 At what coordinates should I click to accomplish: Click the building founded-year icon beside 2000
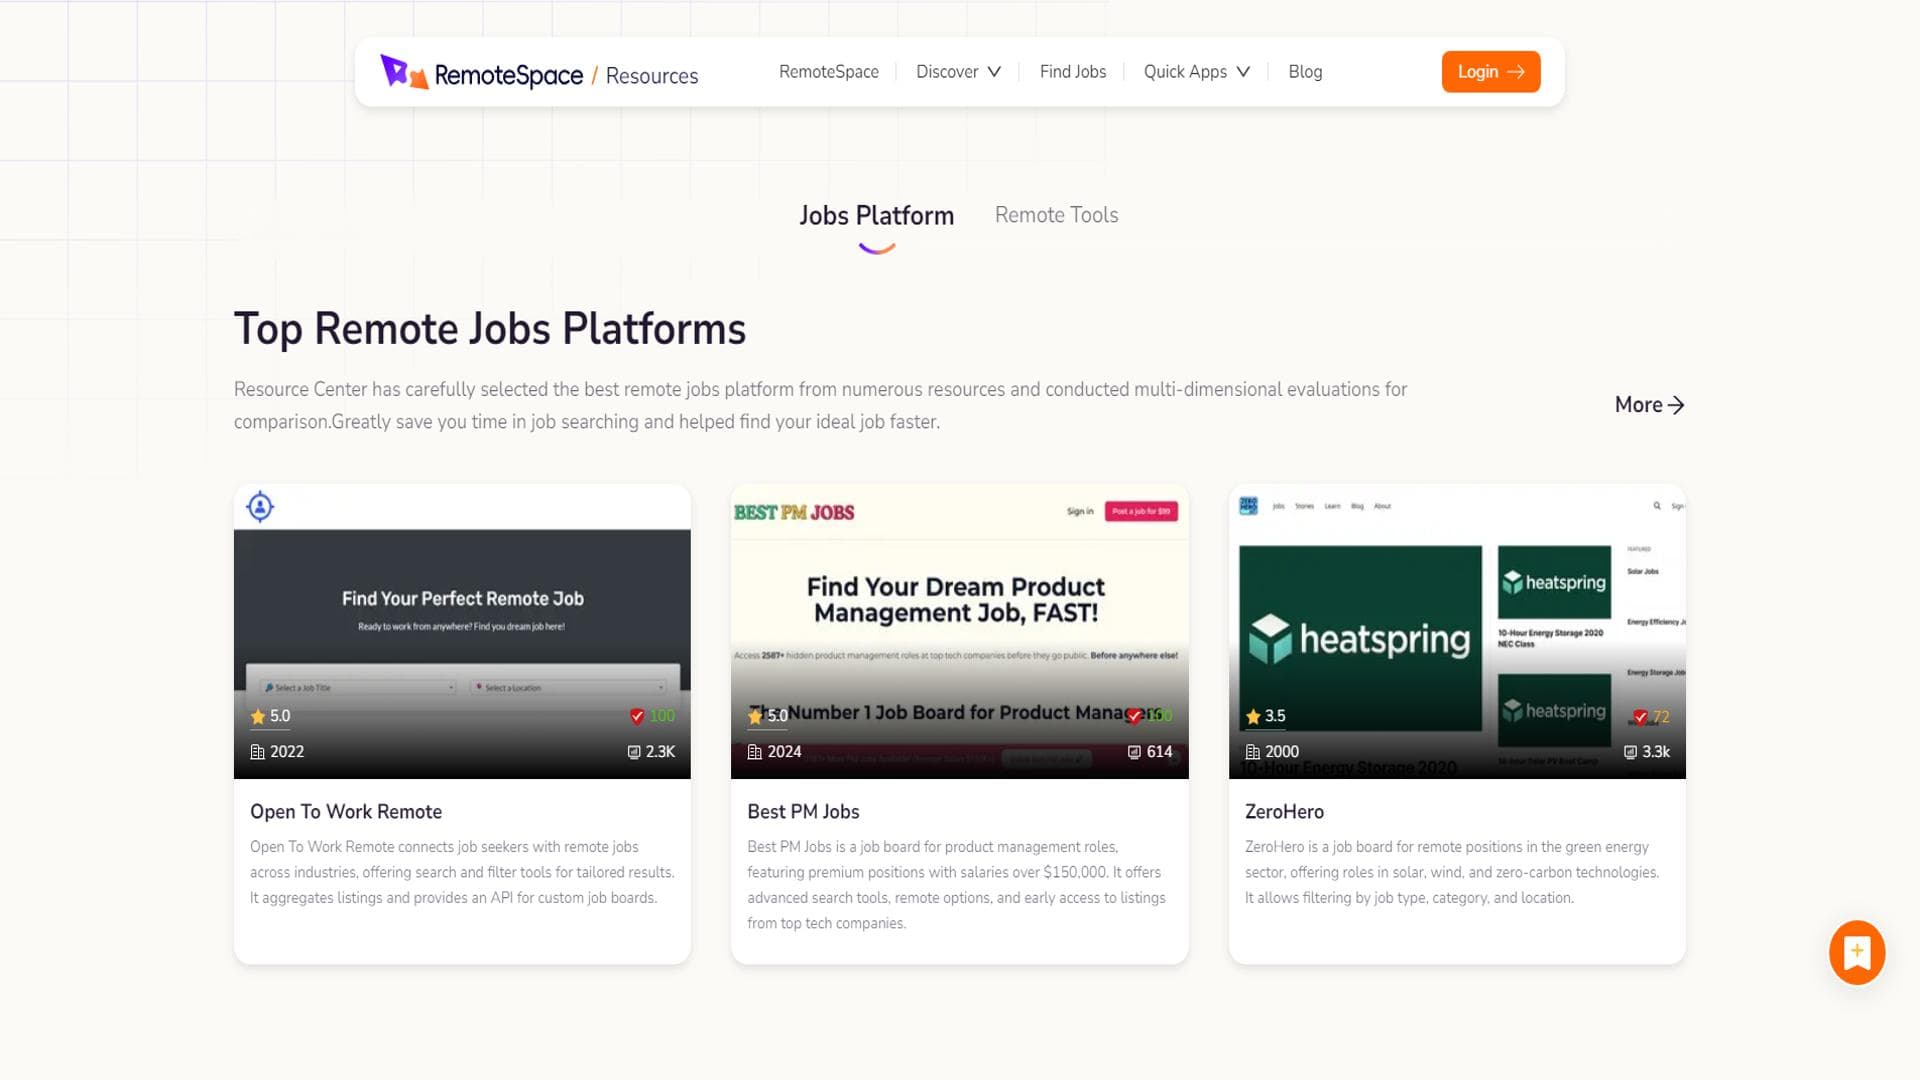tap(1252, 752)
